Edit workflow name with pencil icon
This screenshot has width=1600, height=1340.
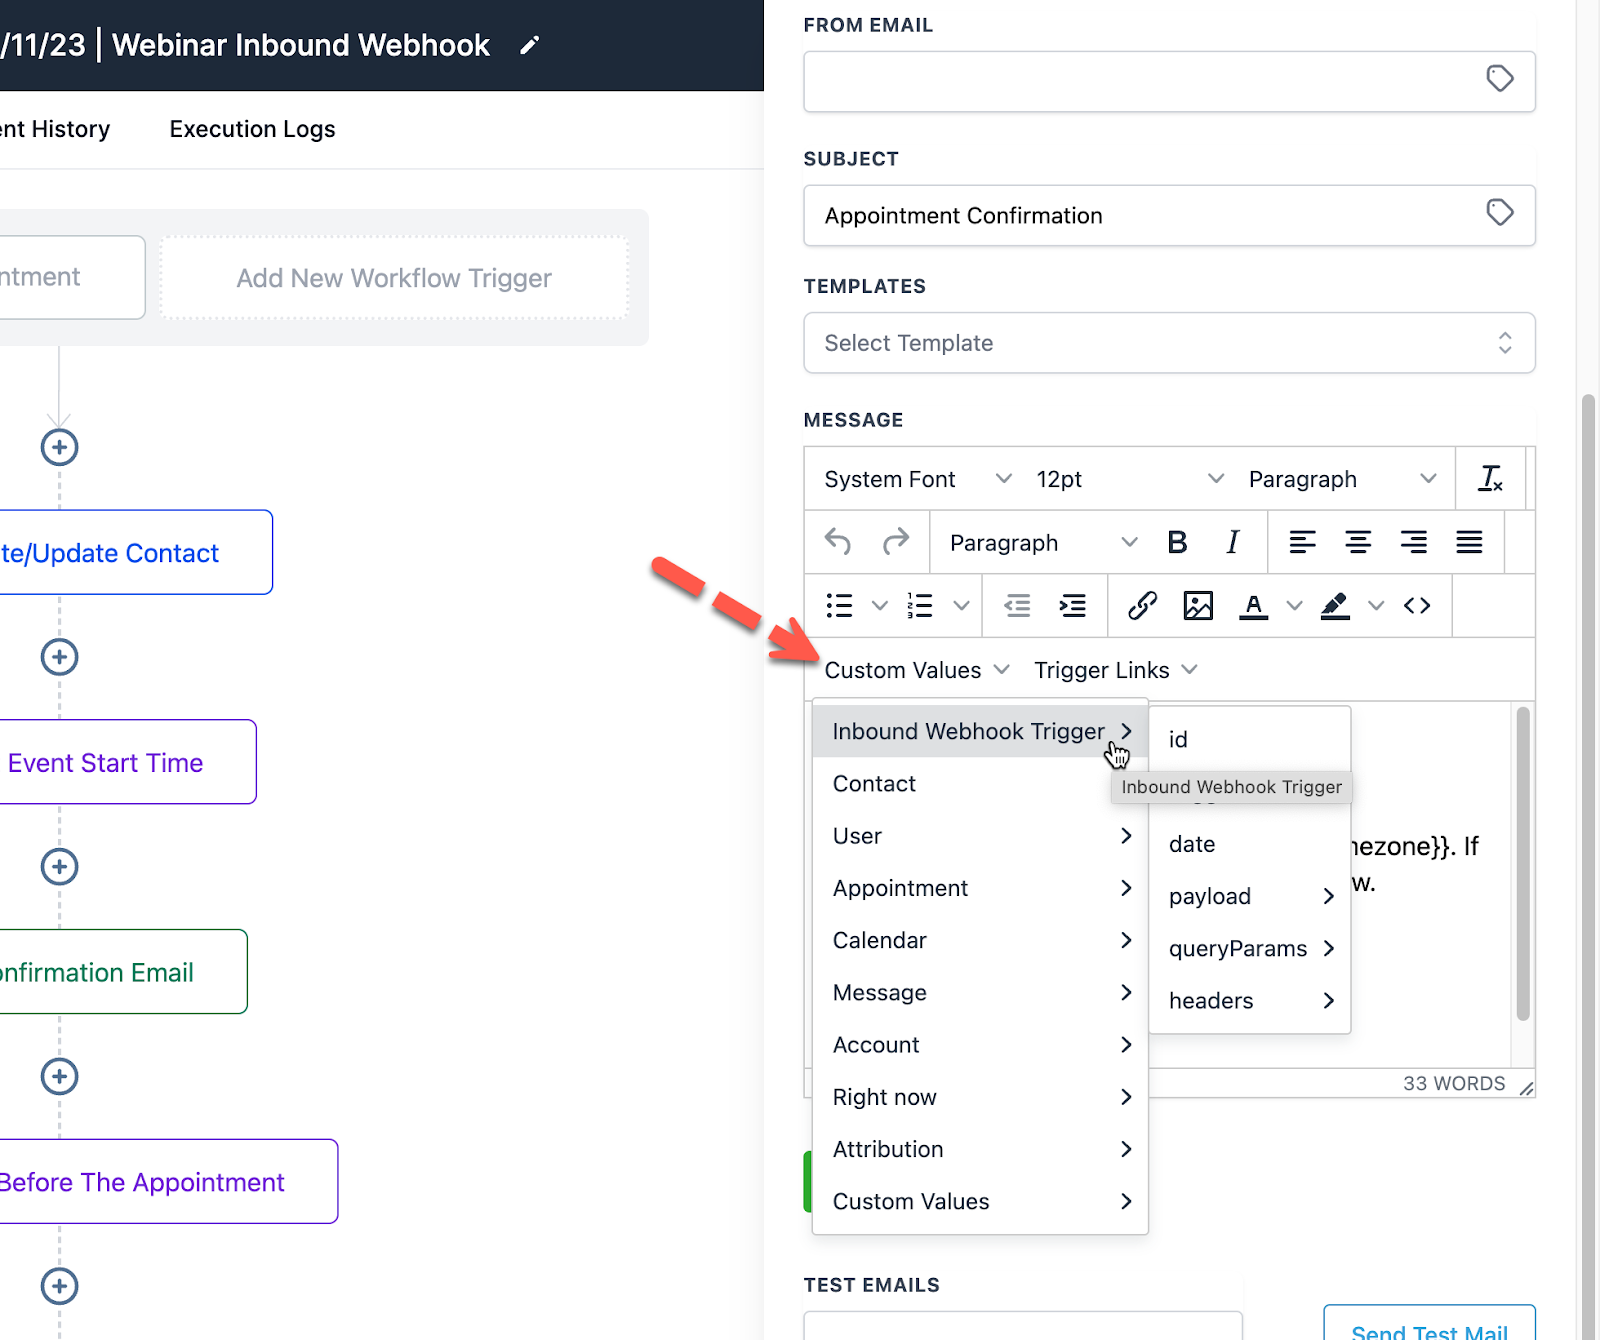tap(530, 45)
